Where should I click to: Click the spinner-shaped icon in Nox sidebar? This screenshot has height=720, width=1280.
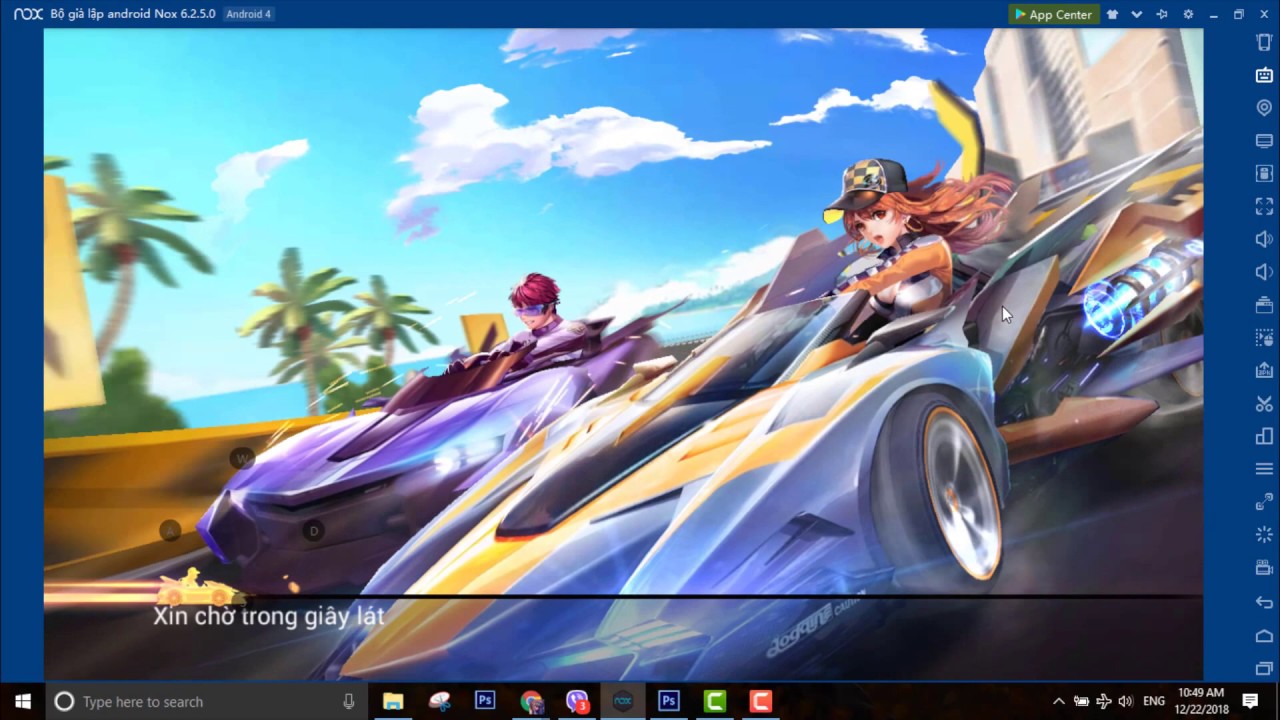click(x=1264, y=535)
